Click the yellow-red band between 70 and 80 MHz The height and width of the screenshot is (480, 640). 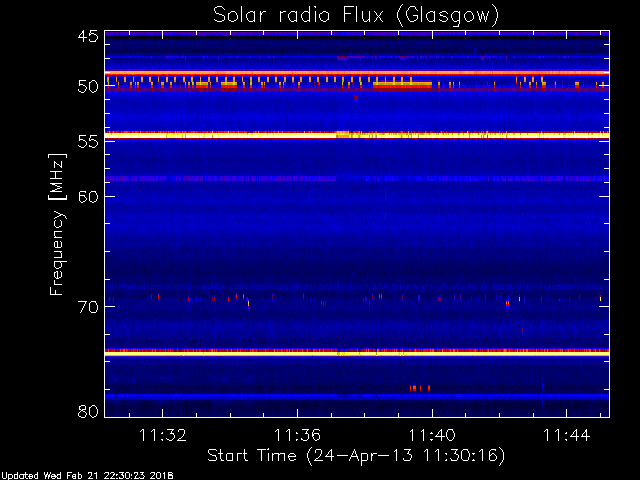357,352
